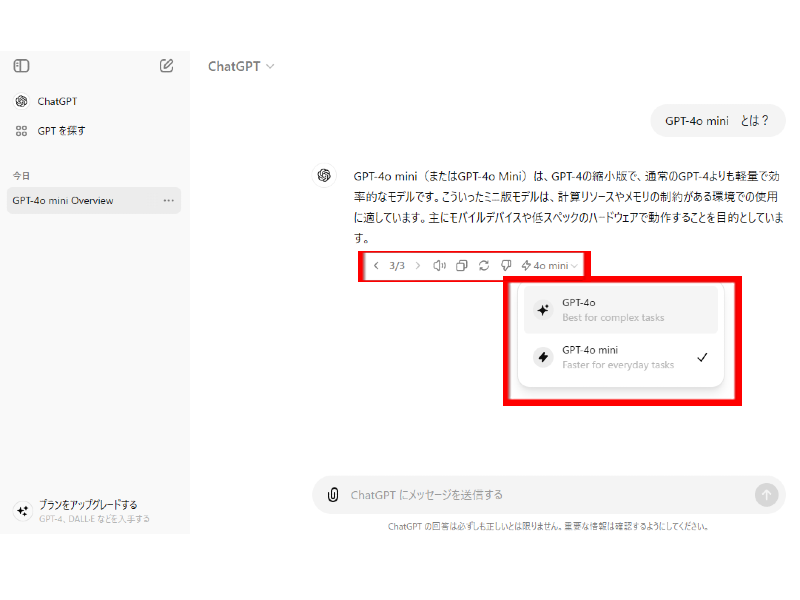Screen dimensions: 800x600
Task: Start a new chat with the compose icon
Action: (x=167, y=66)
